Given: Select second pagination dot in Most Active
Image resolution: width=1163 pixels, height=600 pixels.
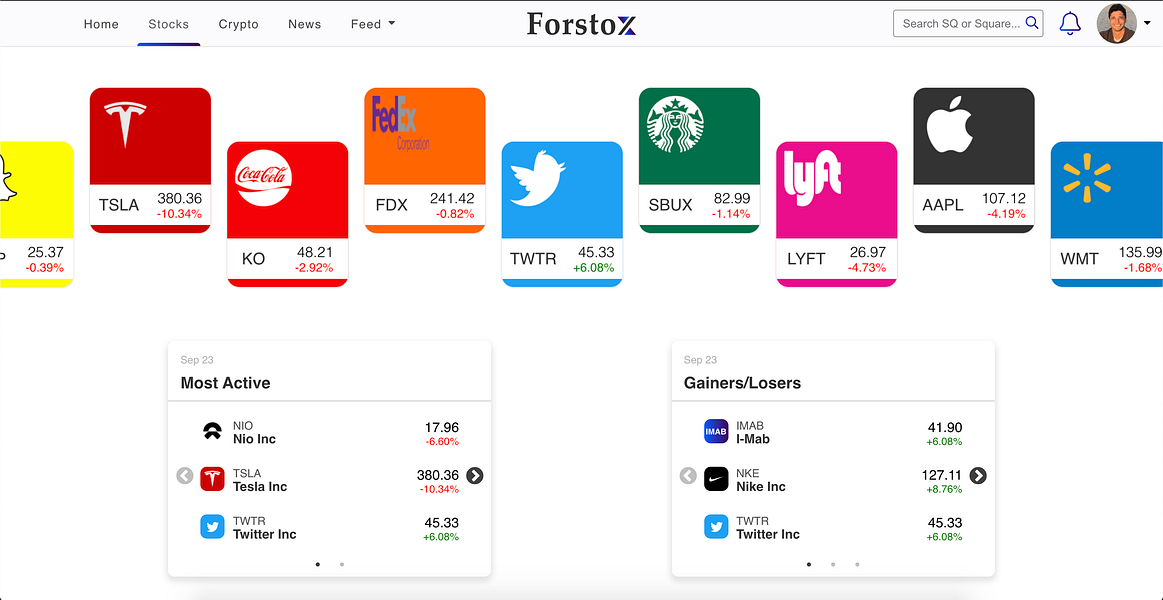Looking at the screenshot, I should (x=342, y=564).
